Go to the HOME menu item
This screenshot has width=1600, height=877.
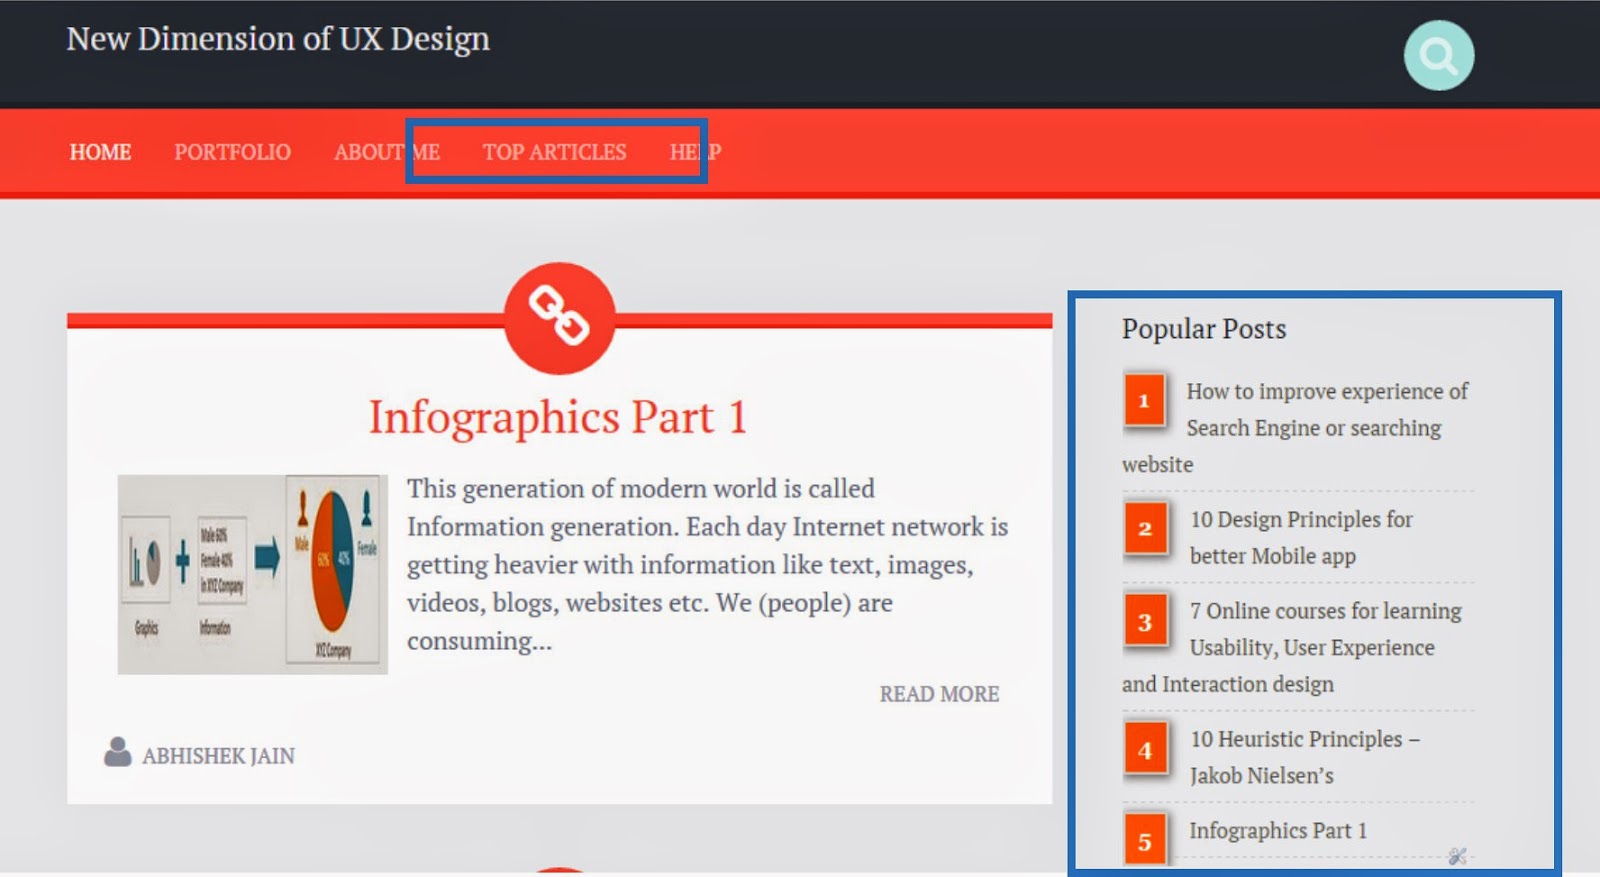100,152
